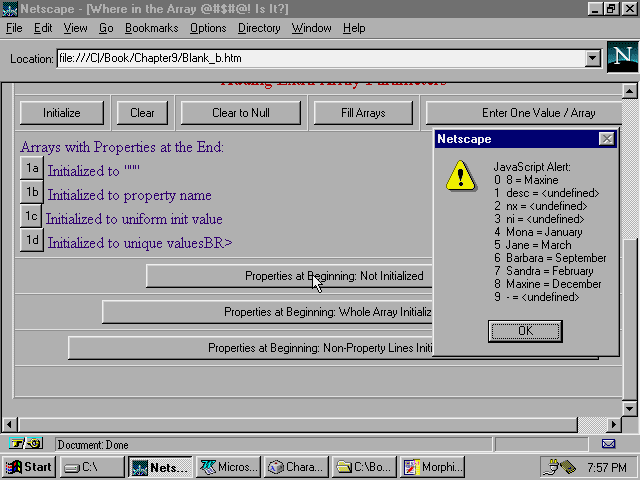Open the mail envelope icon in status bar

[608, 444]
